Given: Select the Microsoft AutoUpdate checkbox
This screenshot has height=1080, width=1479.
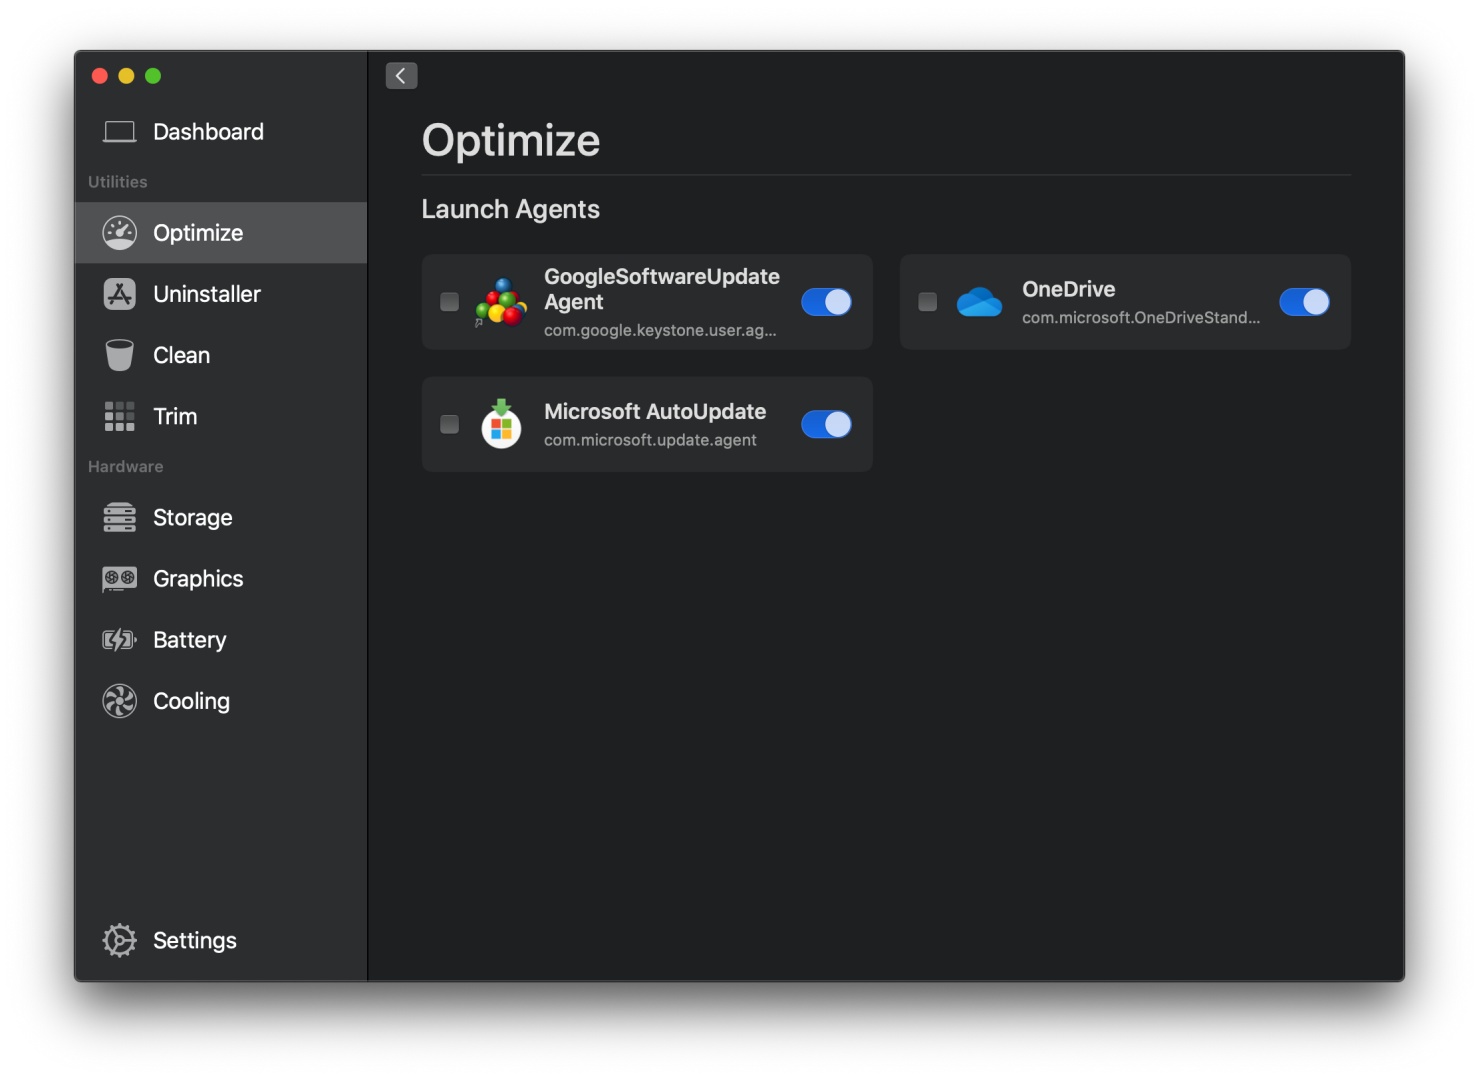Looking at the screenshot, I should pyautogui.click(x=450, y=425).
